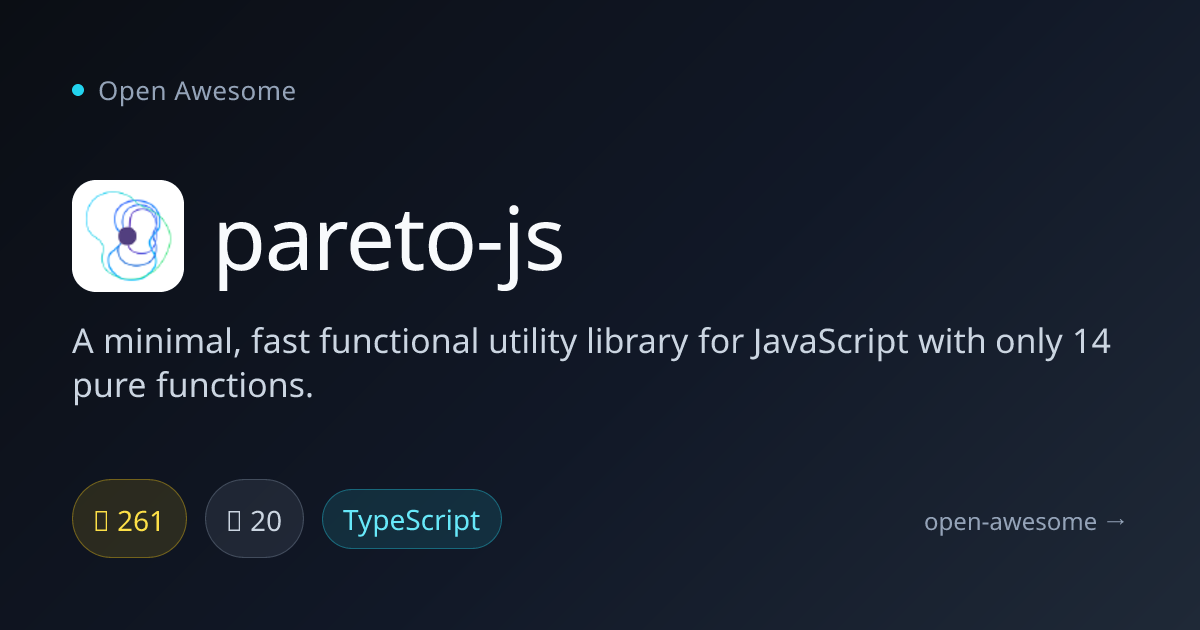
Task: Click the cyan dot beside Open Awesome
Action: (78, 91)
